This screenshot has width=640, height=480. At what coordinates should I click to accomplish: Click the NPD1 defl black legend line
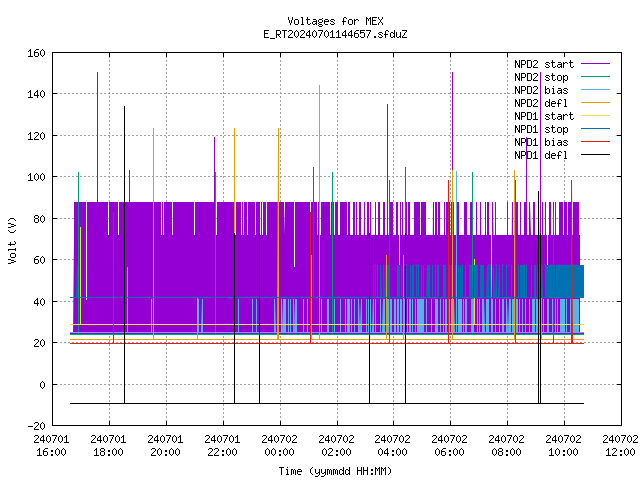[x=596, y=155]
